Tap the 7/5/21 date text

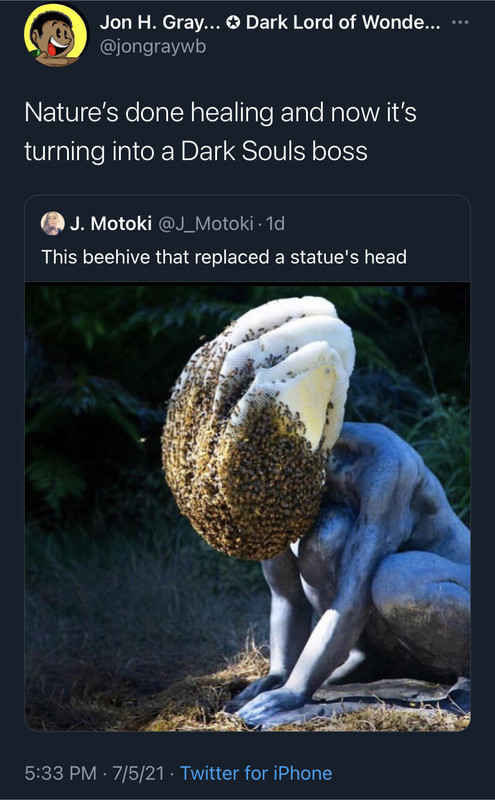138,773
